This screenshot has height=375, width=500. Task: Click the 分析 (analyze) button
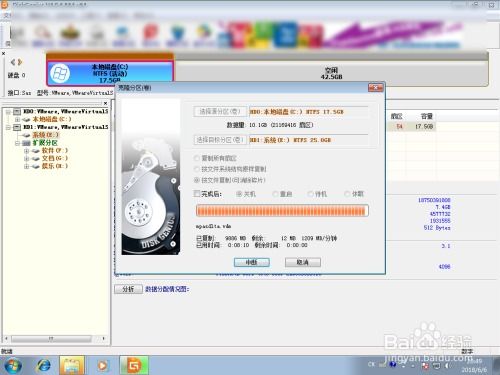click(x=128, y=289)
